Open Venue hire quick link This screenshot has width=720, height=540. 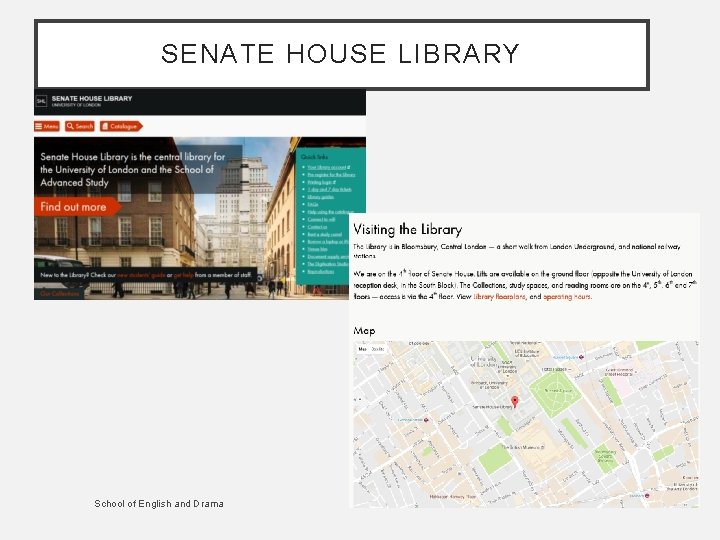click(x=317, y=249)
